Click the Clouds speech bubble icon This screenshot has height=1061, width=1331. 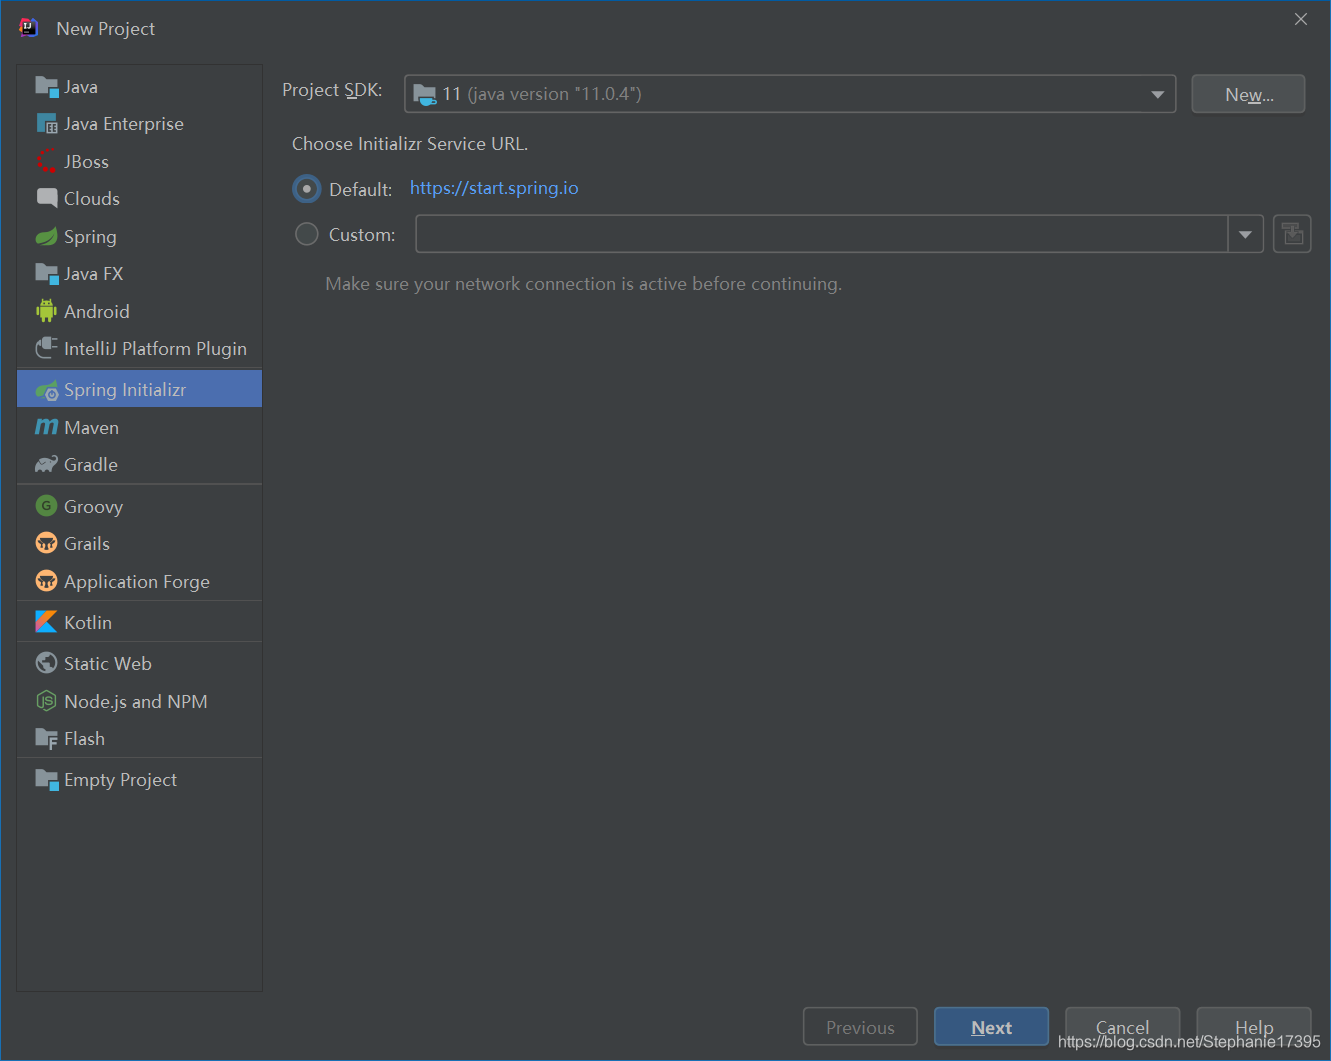(47, 198)
